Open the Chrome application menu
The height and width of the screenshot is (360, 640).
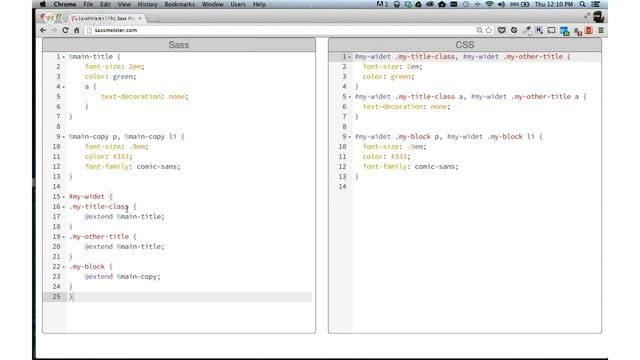[x=64, y=4]
